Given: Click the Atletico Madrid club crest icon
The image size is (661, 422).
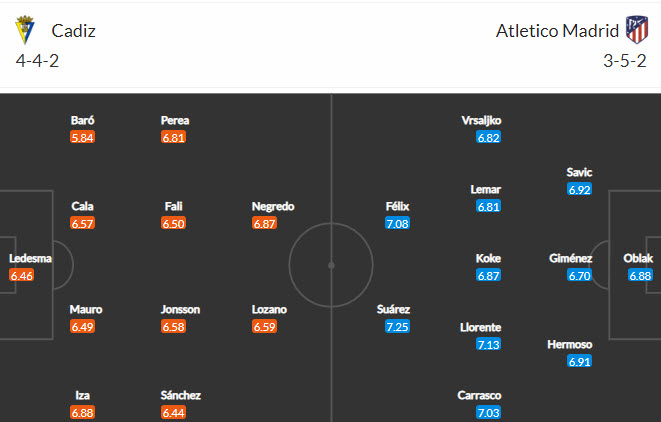Looking at the screenshot, I should [636, 30].
